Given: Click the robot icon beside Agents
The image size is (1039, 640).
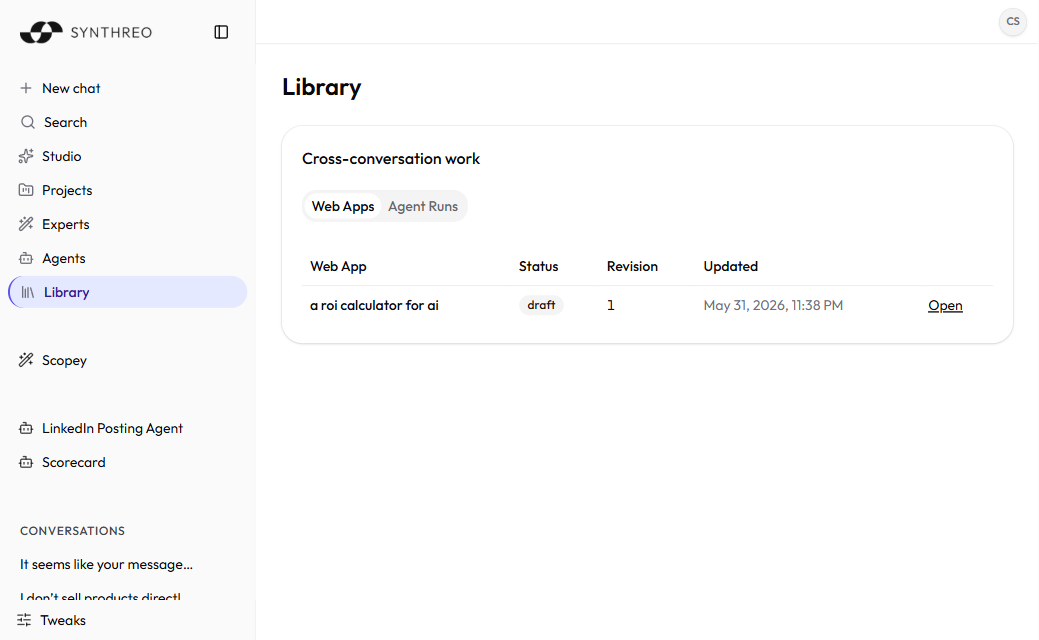Looking at the screenshot, I should pos(26,258).
